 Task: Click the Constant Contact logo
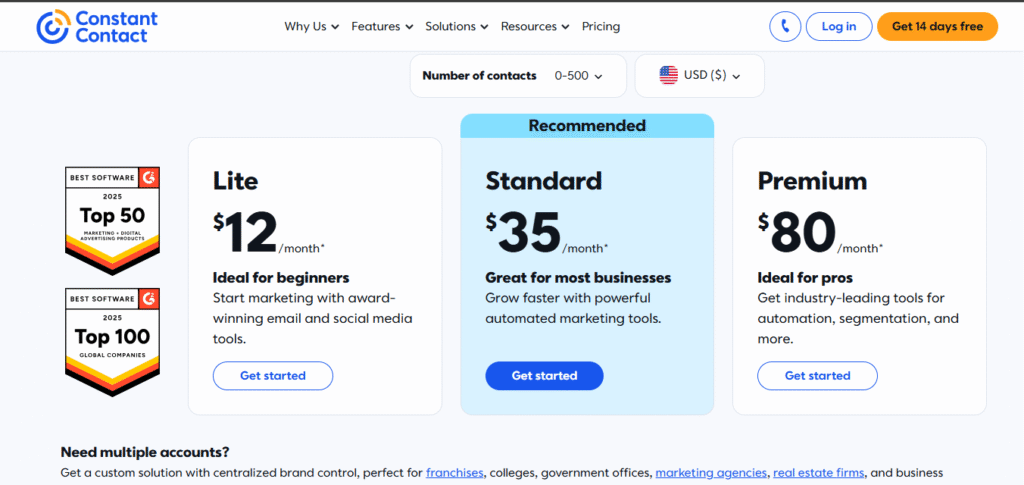[96, 27]
